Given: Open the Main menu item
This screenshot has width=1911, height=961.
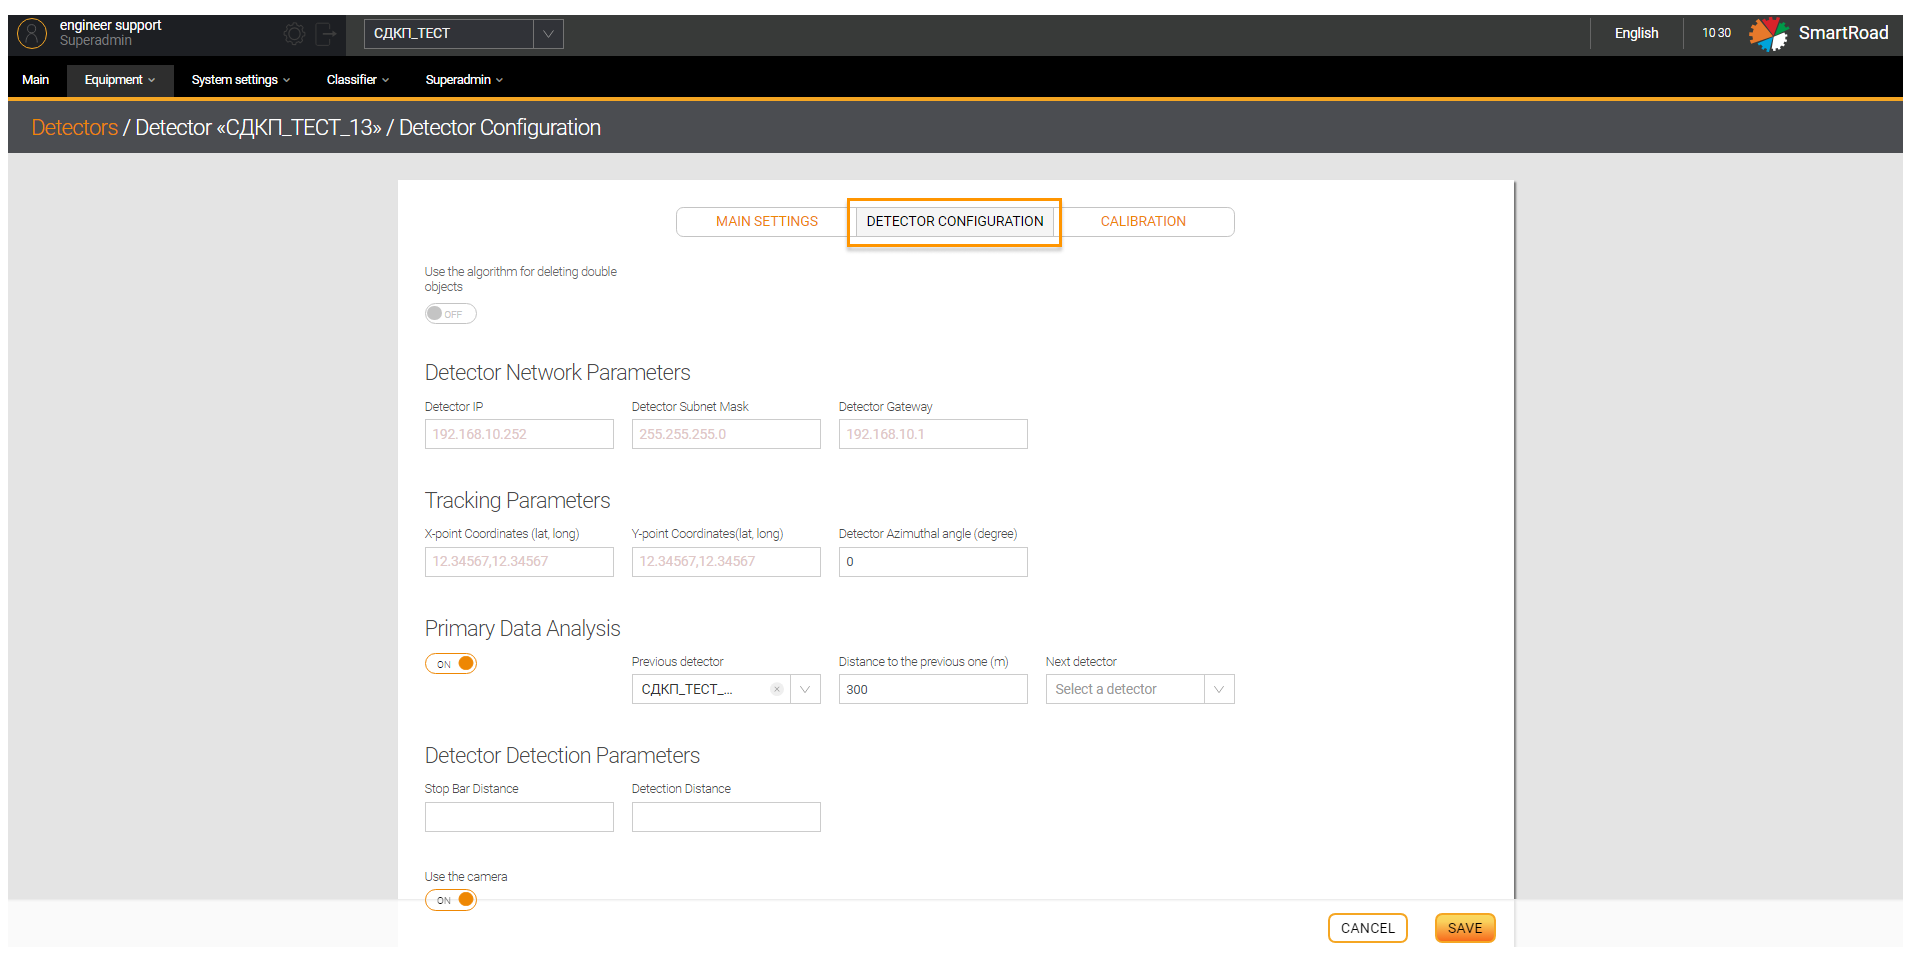Looking at the screenshot, I should (x=36, y=80).
